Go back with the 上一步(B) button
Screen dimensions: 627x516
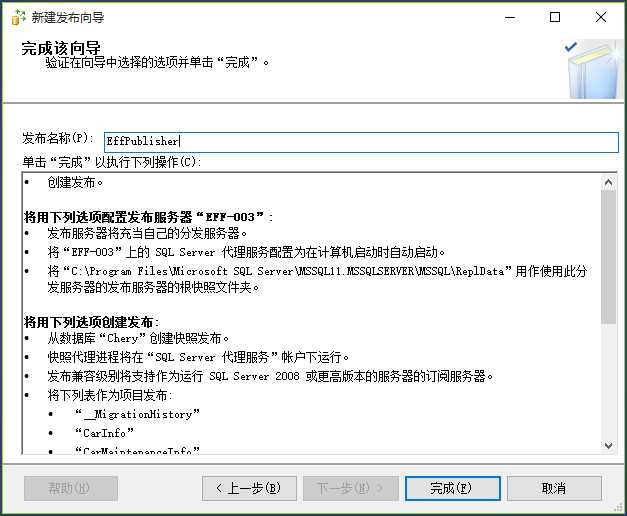(249, 488)
